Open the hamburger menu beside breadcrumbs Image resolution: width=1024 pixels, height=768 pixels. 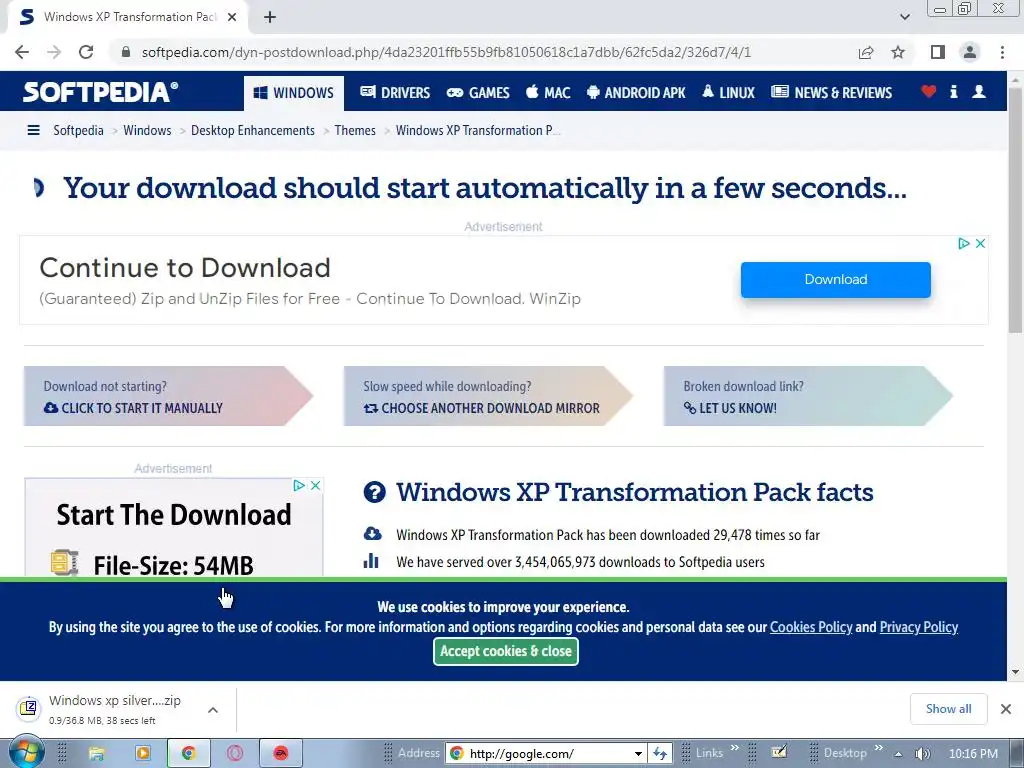pyautogui.click(x=33, y=131)
